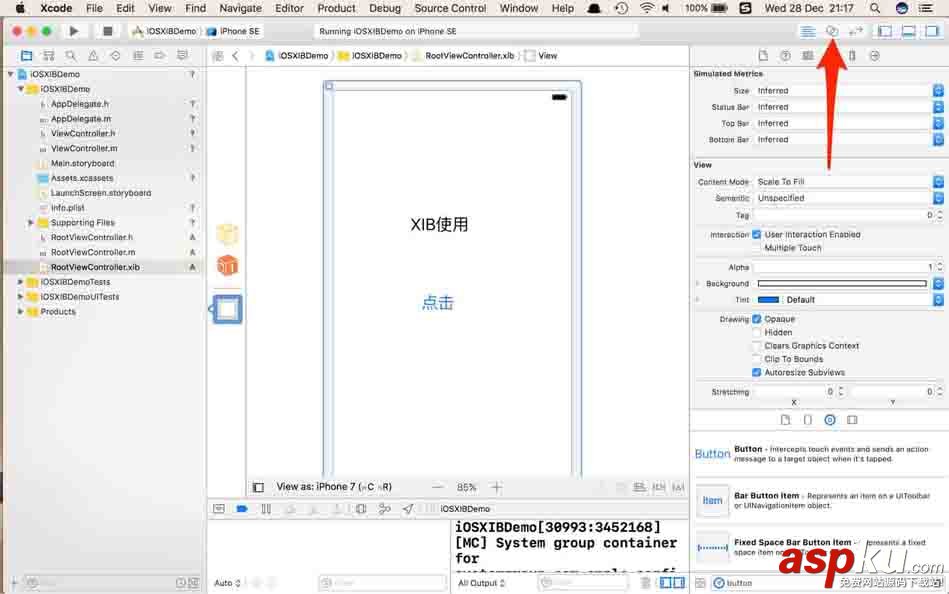Uncheck Autoresize Subviews
949x594 pixels.
coord(757,372)
